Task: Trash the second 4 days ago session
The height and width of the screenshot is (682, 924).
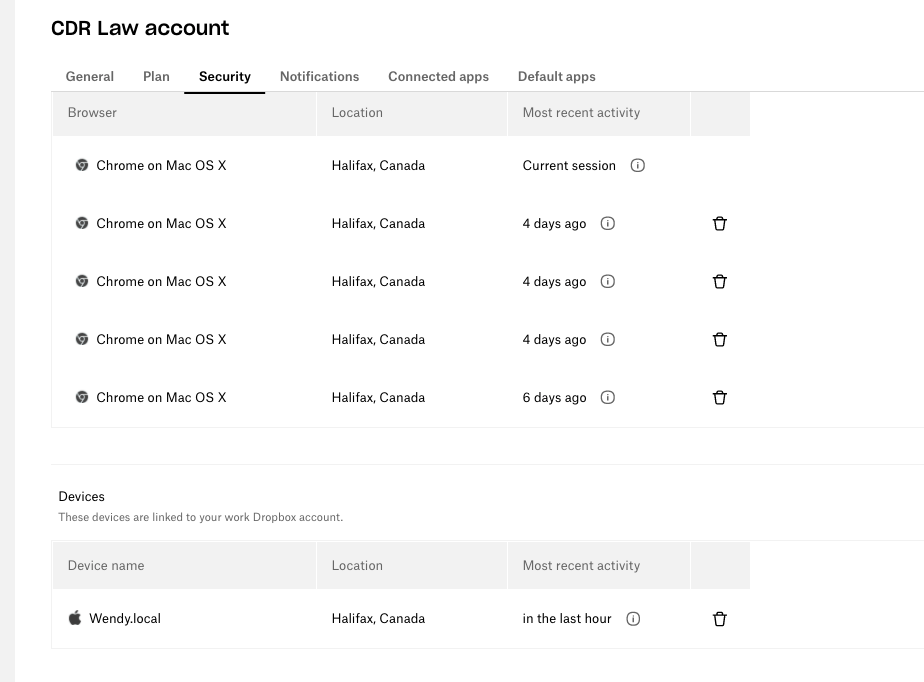Action: point(719,282)
